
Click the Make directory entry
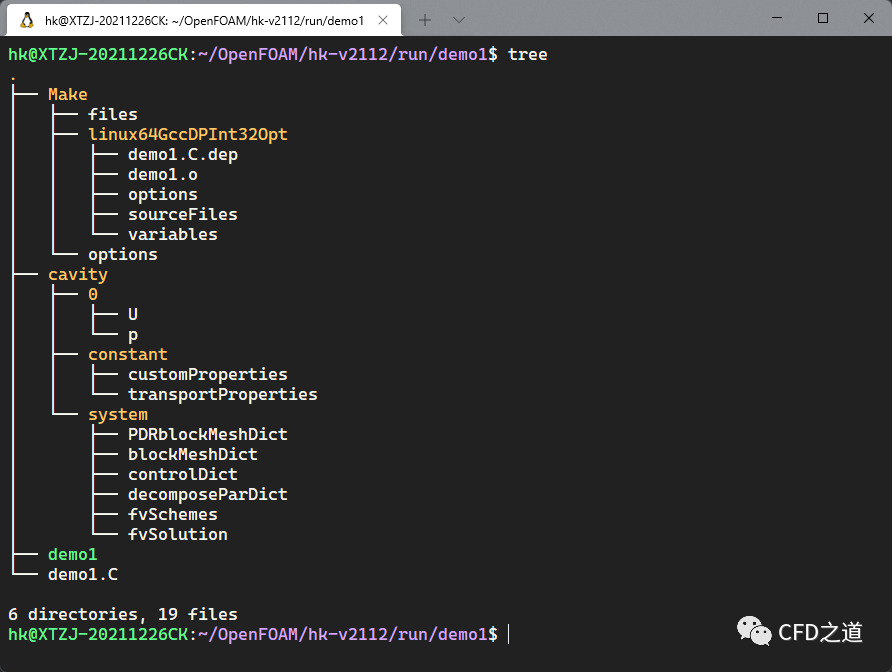tap(68, 94)
